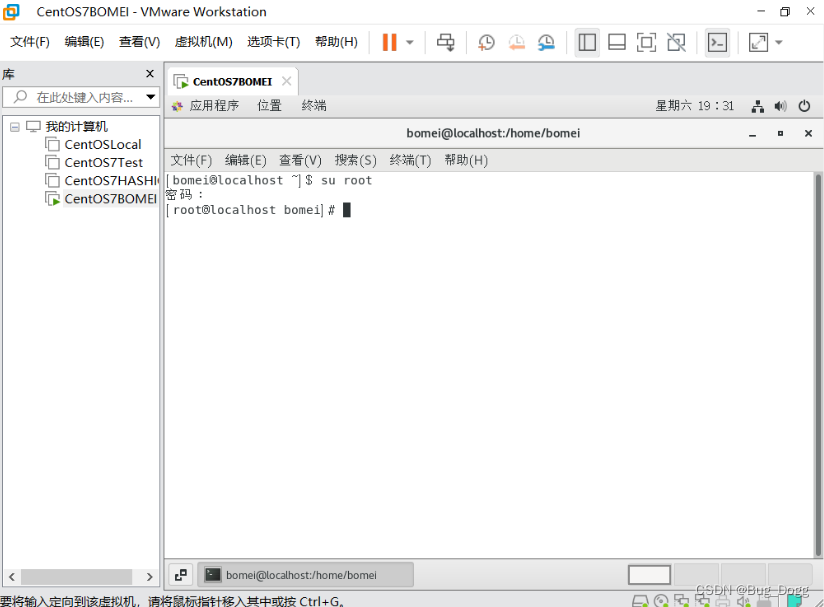824x607 pixels.
Task: Select CentOS7BOMEI in the library
Action: coord(101,199)
